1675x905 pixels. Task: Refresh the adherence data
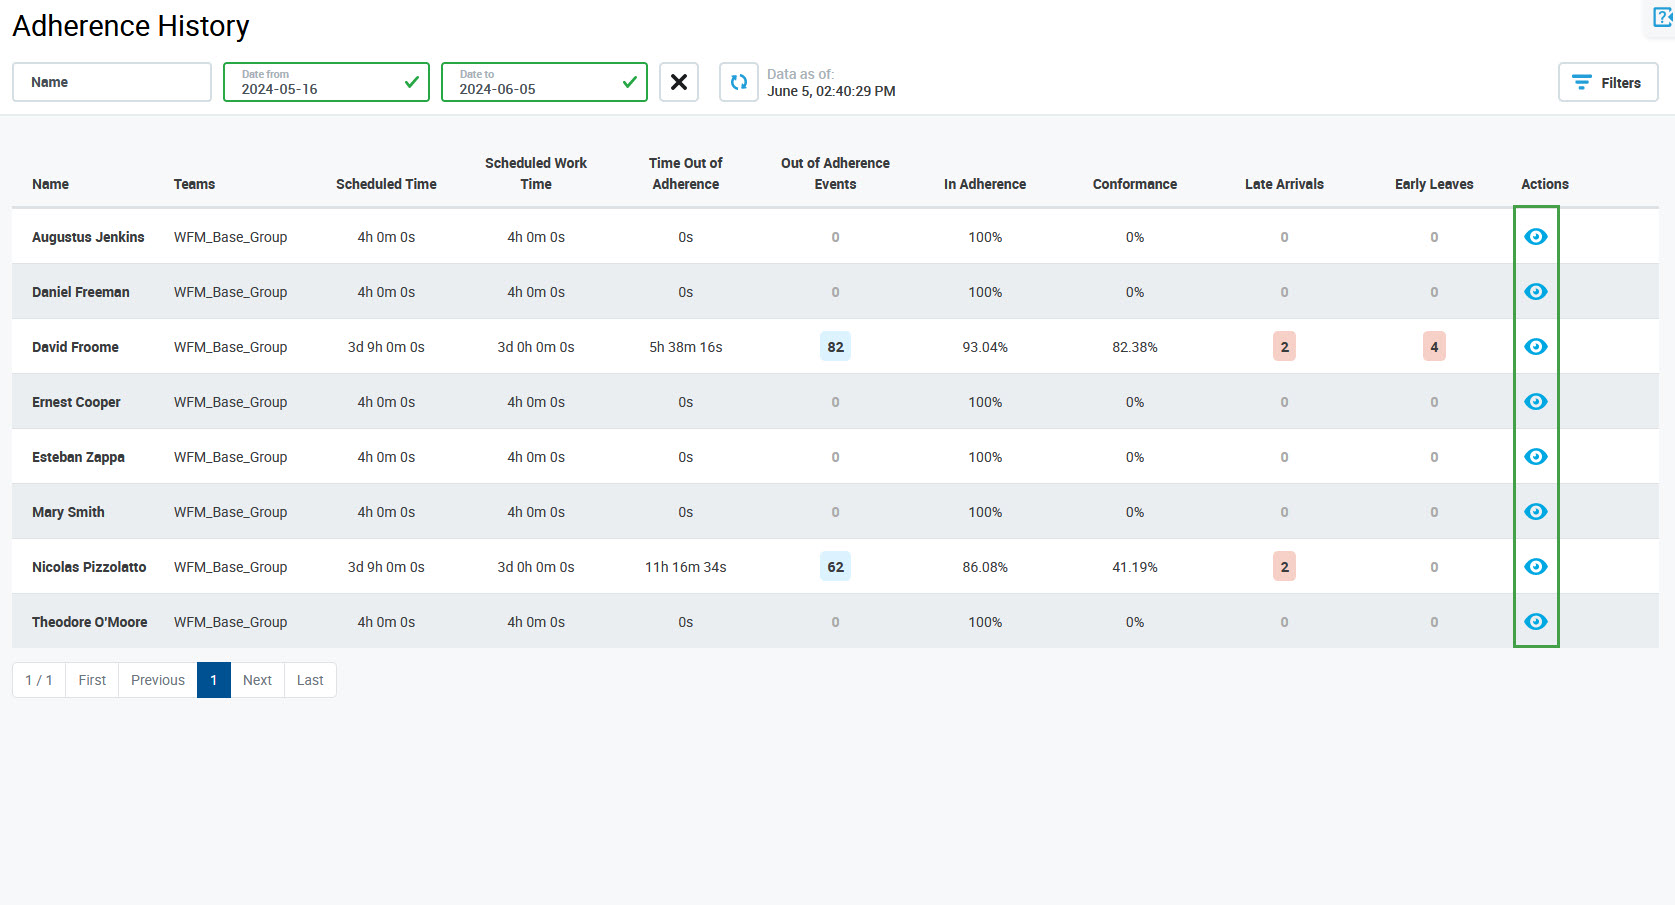738,82
